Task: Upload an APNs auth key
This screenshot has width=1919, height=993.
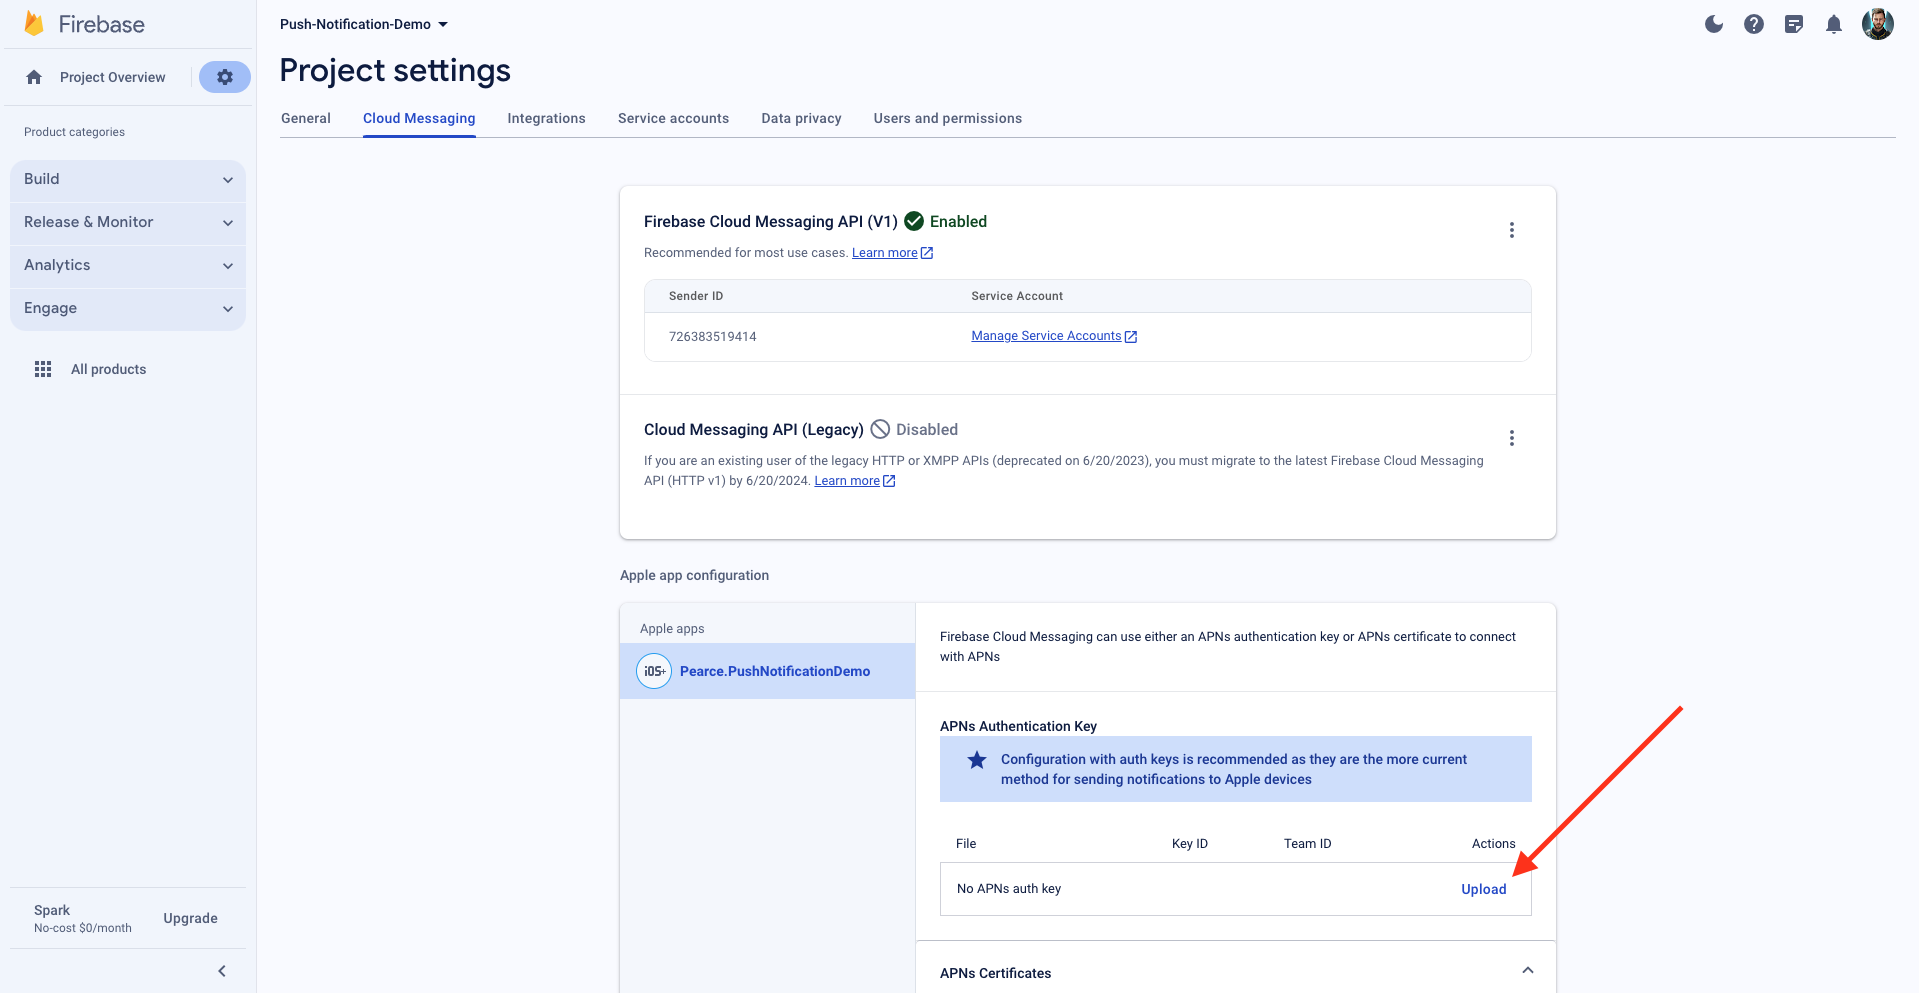Action: 1483,889
